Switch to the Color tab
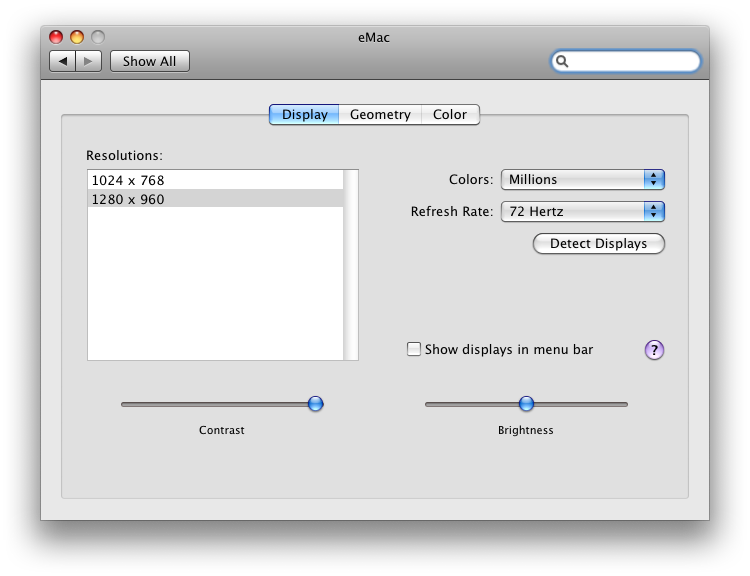The height and width of the screenshot is (576, 750). pyautogui.click(x=450, y=115)
